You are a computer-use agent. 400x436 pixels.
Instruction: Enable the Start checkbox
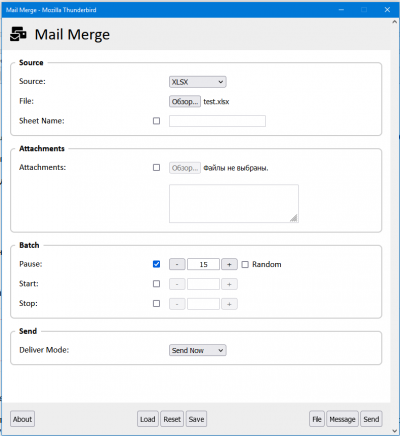[156, 284]
